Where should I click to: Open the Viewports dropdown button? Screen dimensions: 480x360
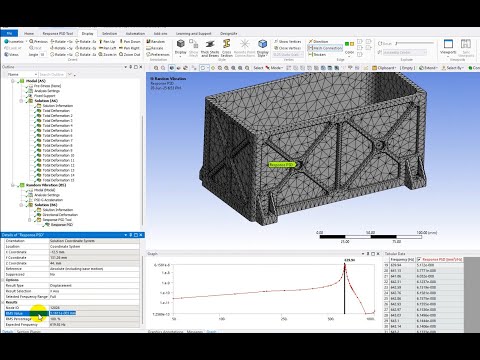pyautogui.click(x=448, y=47)
